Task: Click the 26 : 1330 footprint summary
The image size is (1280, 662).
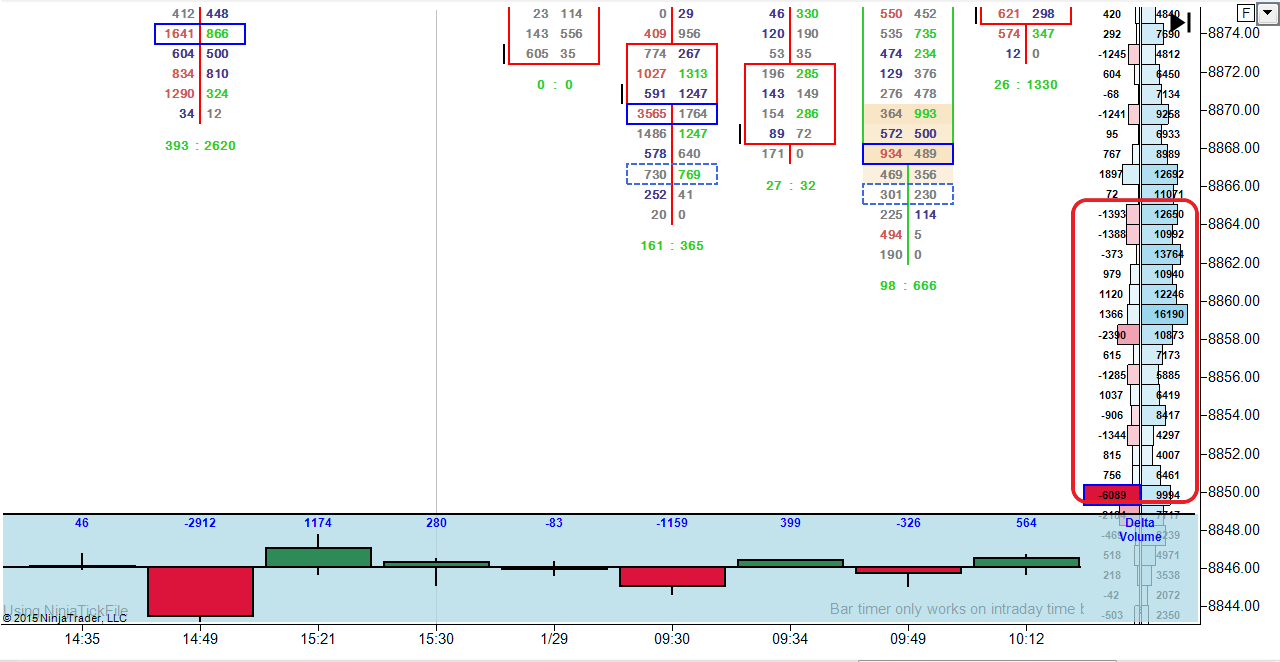Action: click(x=1026, y=85)
